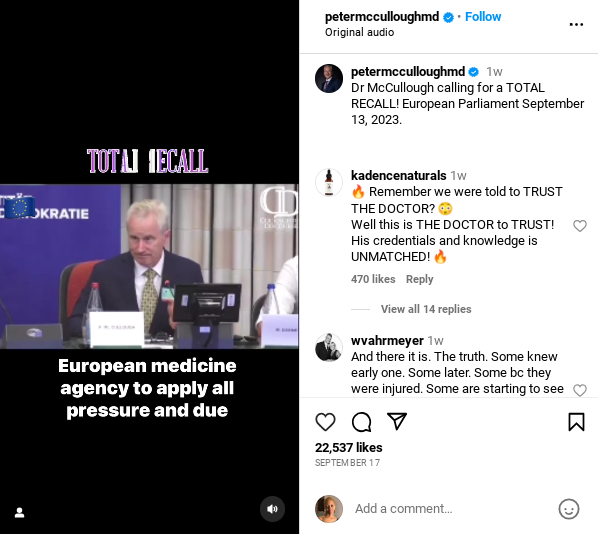Like the wvahrmeyer comment heart
Image resolution: width=598 pixels, height=534 pixels.
pyautogui.click(x=580, y=390)
